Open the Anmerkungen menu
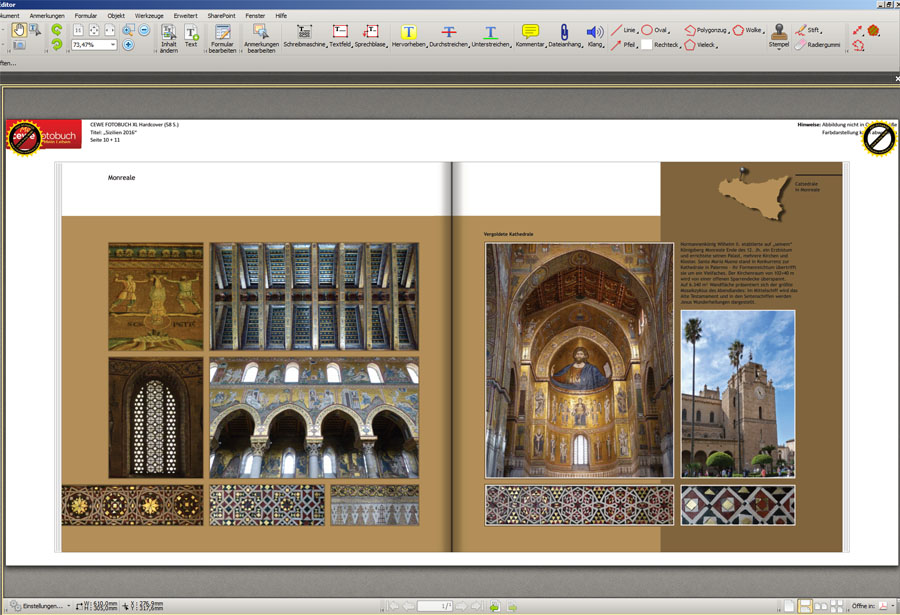This screenshot has height=615, width=900. pyautogui.click(x=47, y=16)
